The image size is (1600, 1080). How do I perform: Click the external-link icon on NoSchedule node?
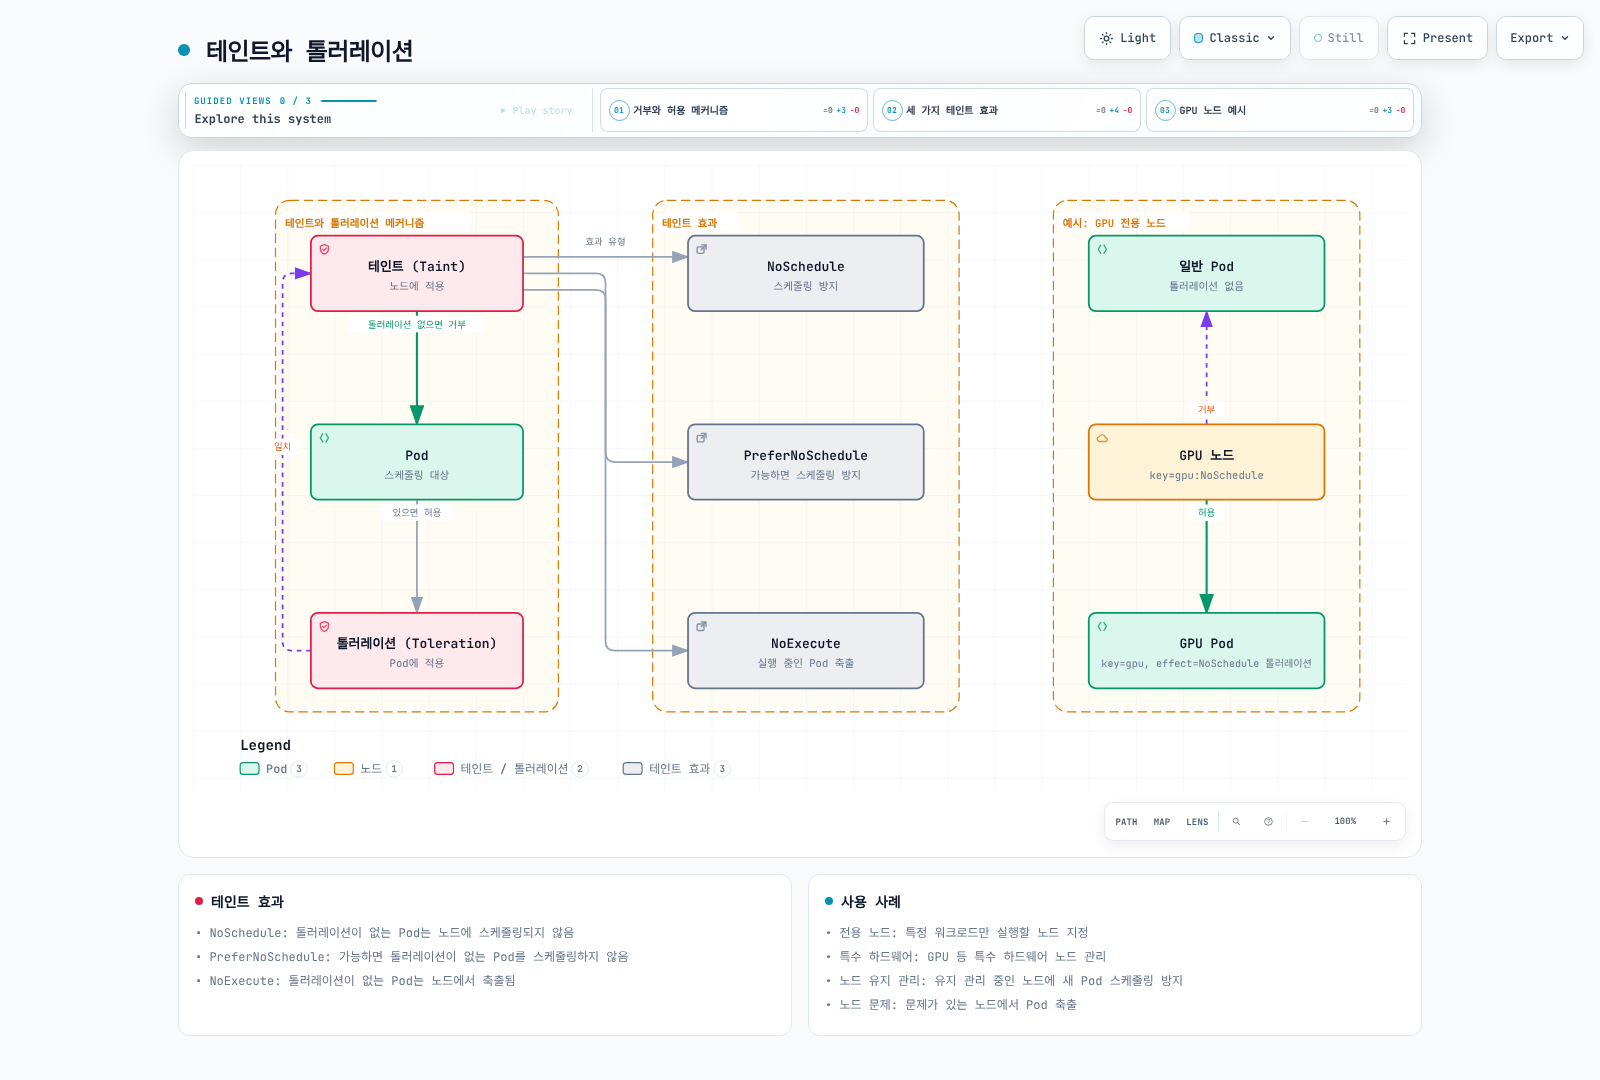click(x=701, y=249)
